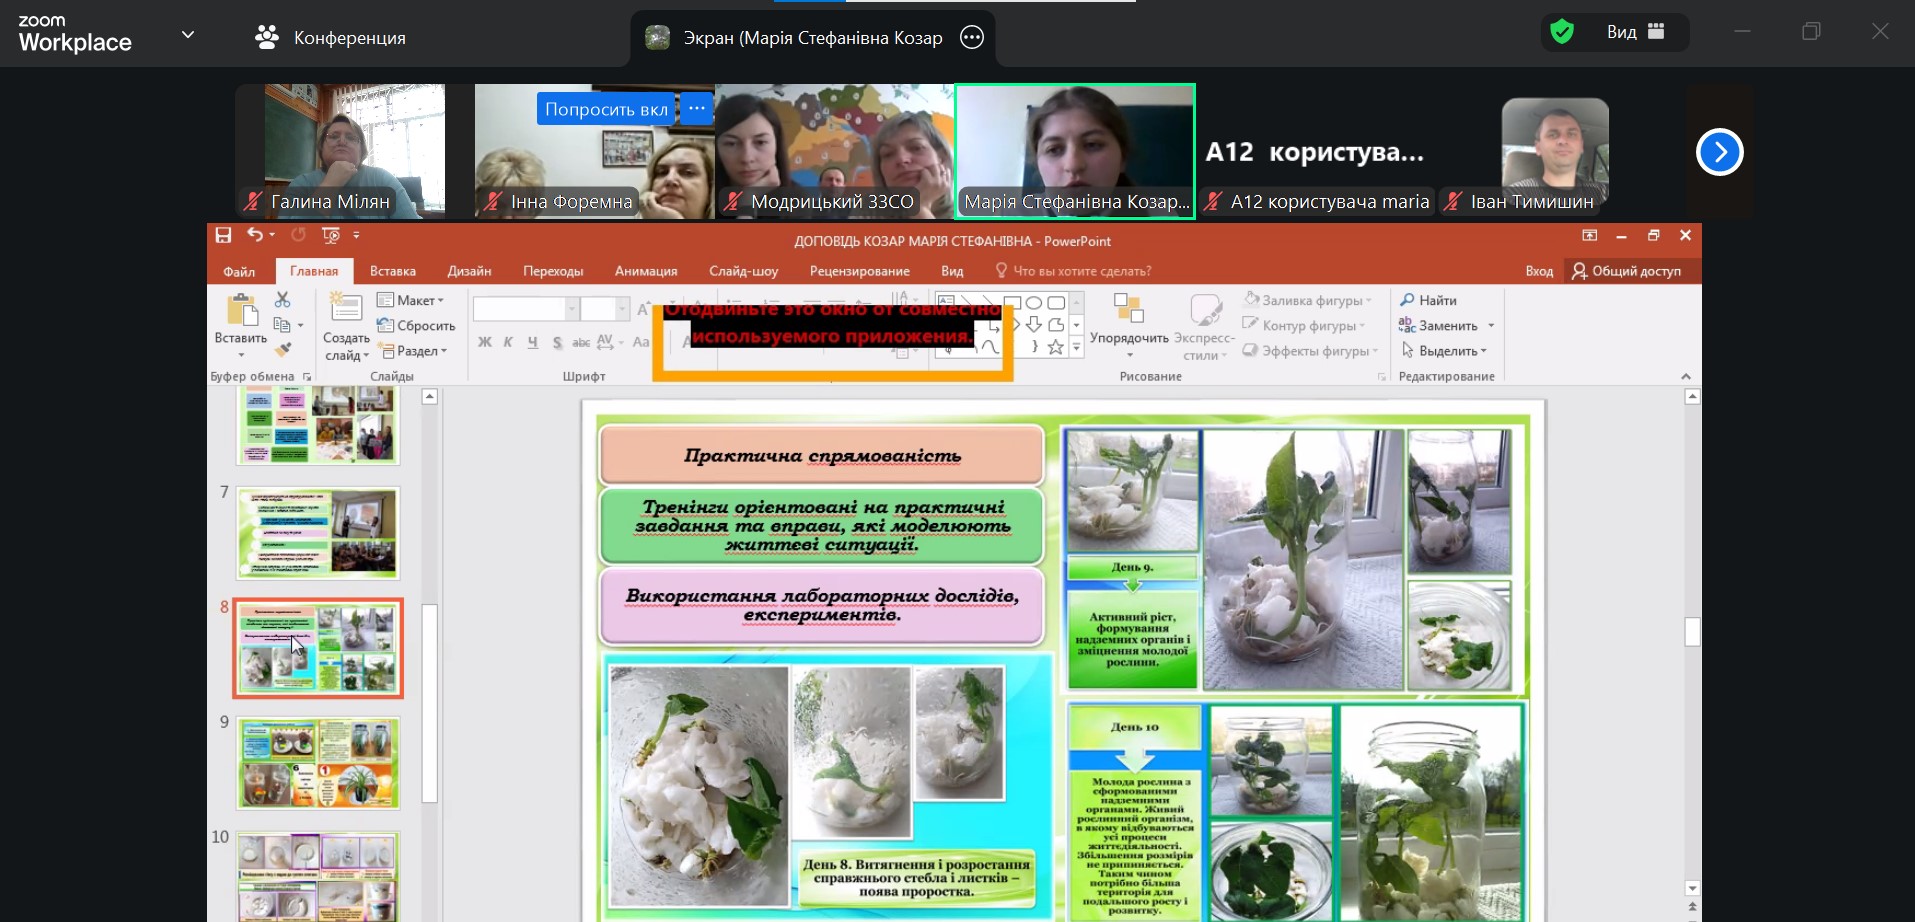The image size is (1915, 922).
Task: Select slide 9 thumbnail
Action: pyautogui.click(x=318, y=763)
